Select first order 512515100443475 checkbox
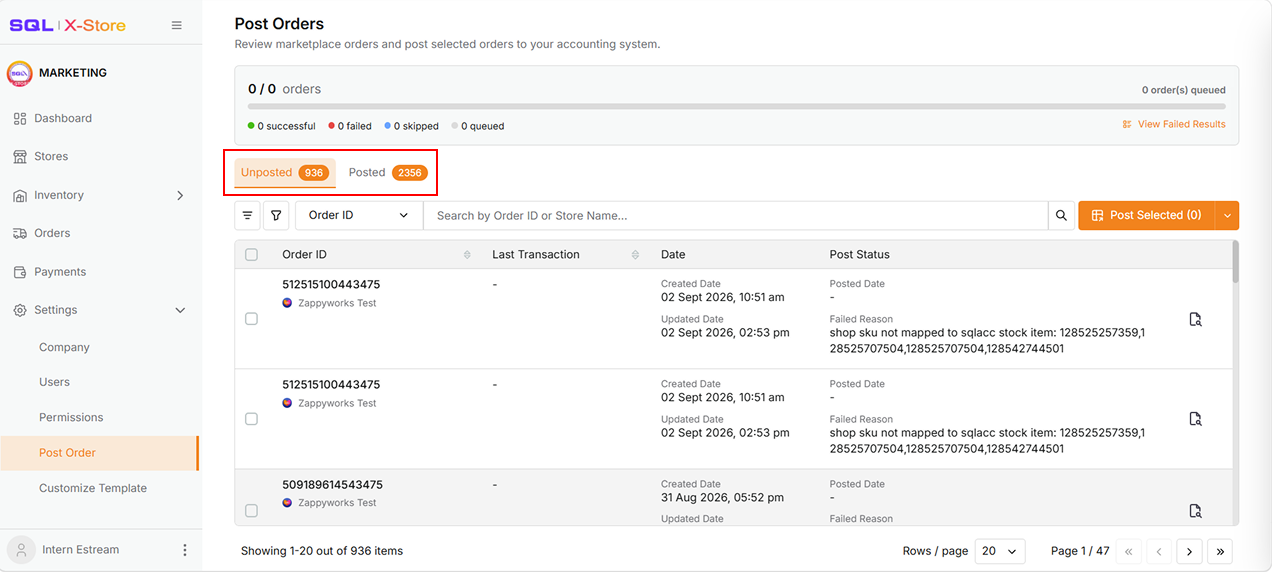Screen dimensions: 1272x572 tap(251, 319)
